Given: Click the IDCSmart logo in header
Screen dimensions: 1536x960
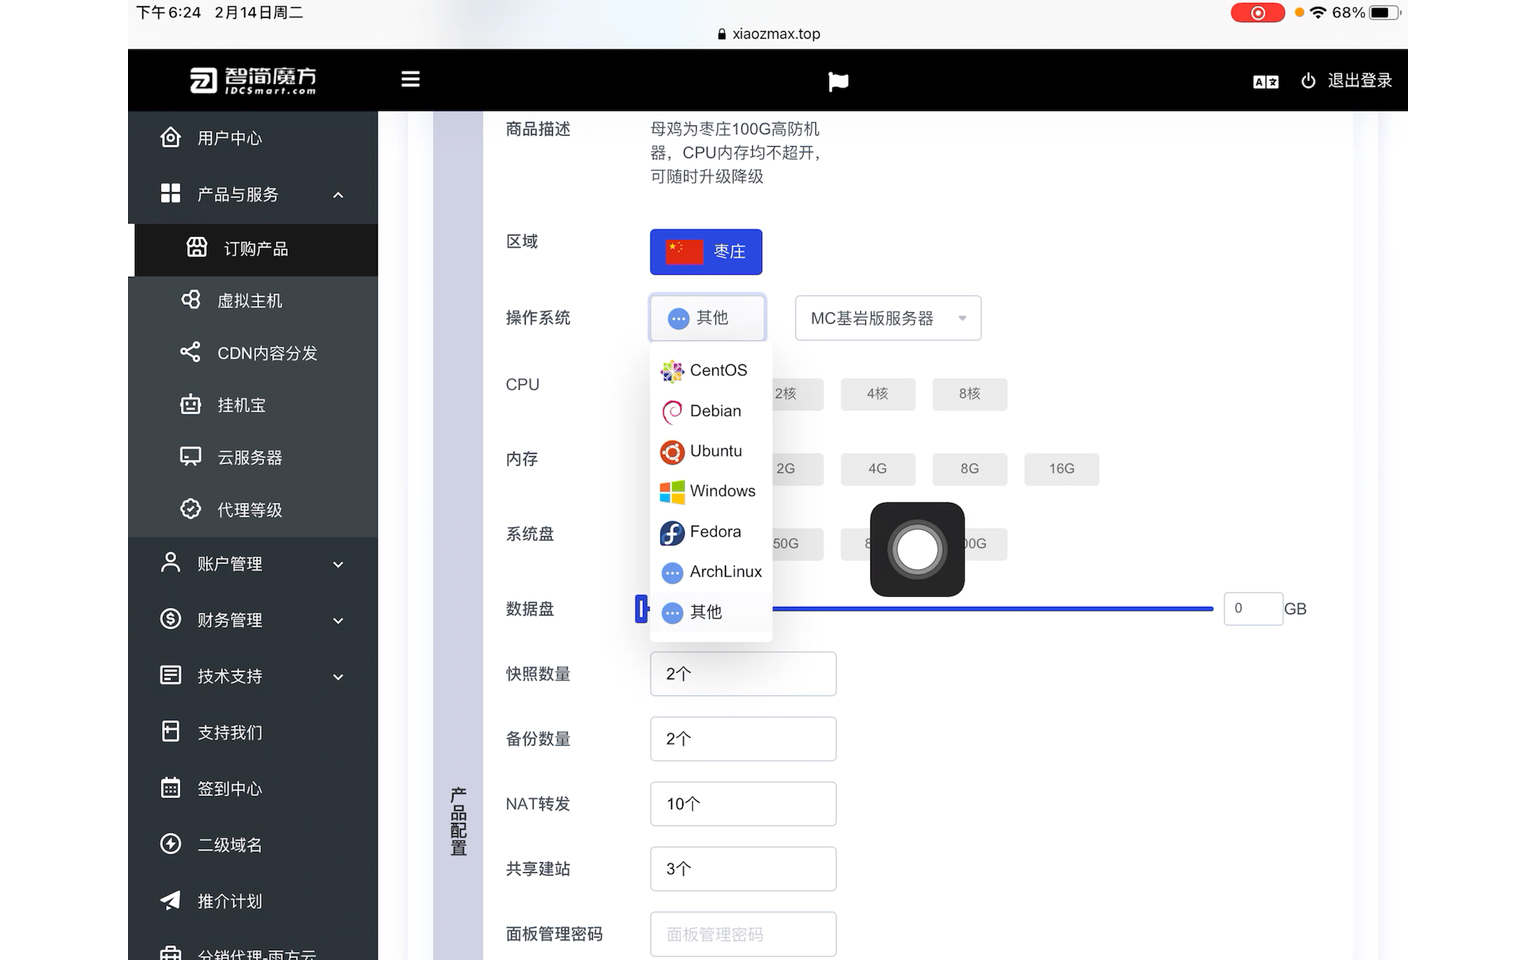Looking at the screenshot, I should tap(253, 80).
